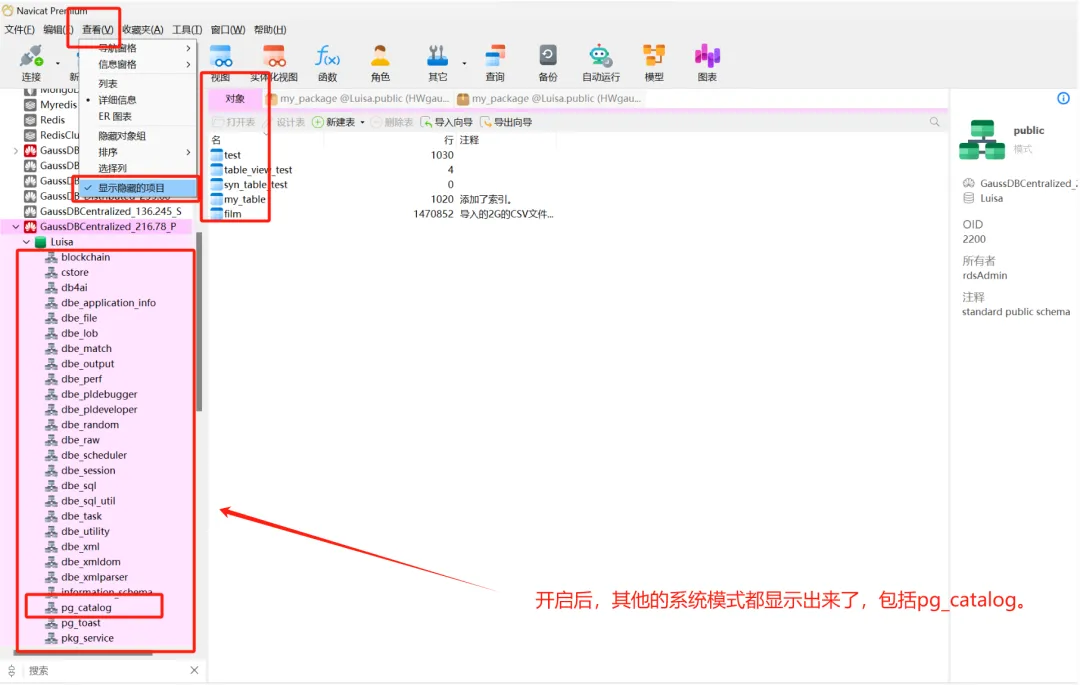Expand the 导航窗格 submenu arrow
Screen dimensions: 1080x685
[x=188, y=48]
